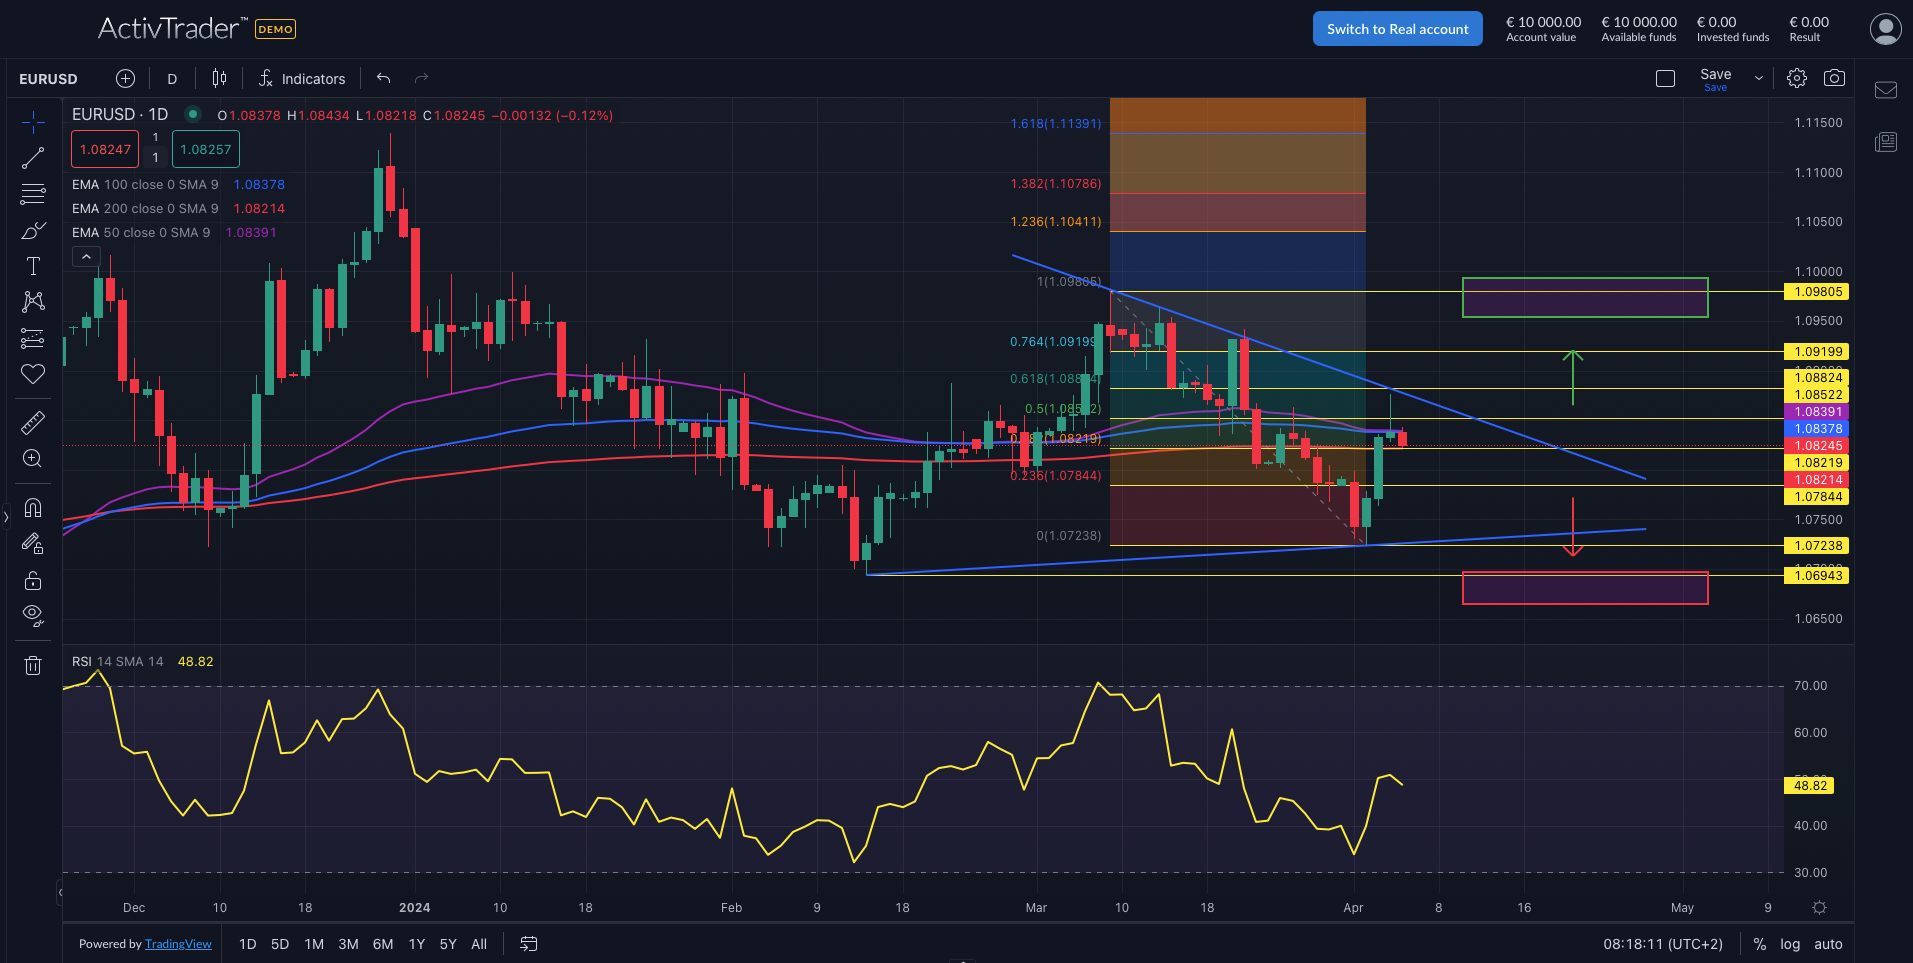The width and height of the screenshot is (1913, 963).
Task: Open the measure ruler tool
Action: pos(33,422)
